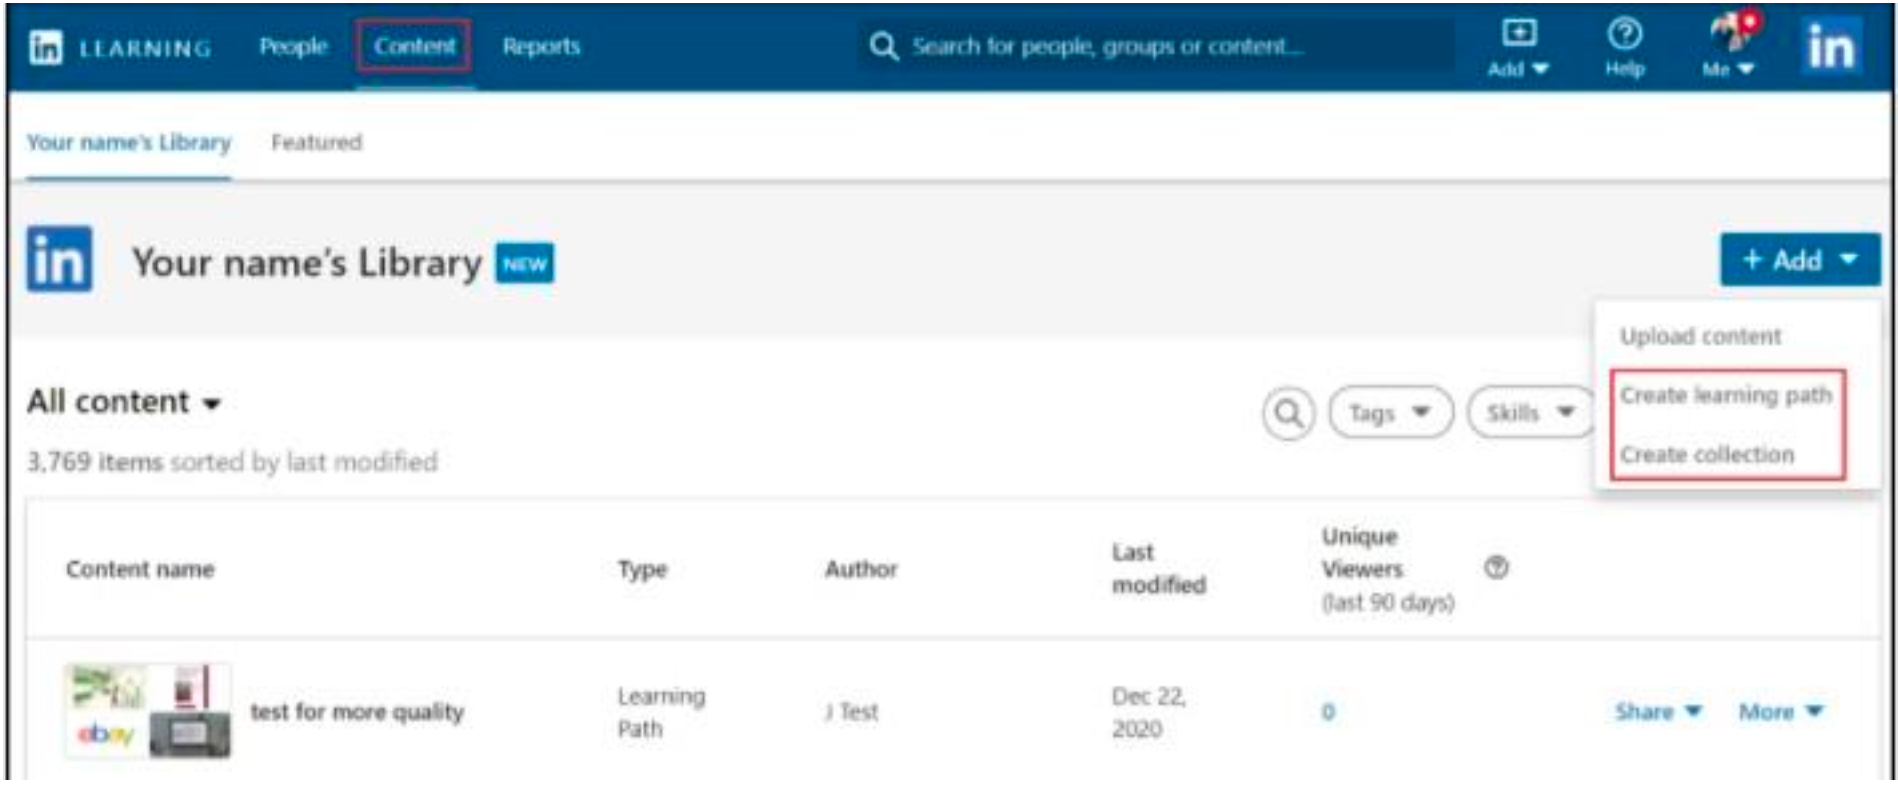Viewport: 1898px width, 790px height.
Task: Open the All content dropdown
Action: pos(123,402)
